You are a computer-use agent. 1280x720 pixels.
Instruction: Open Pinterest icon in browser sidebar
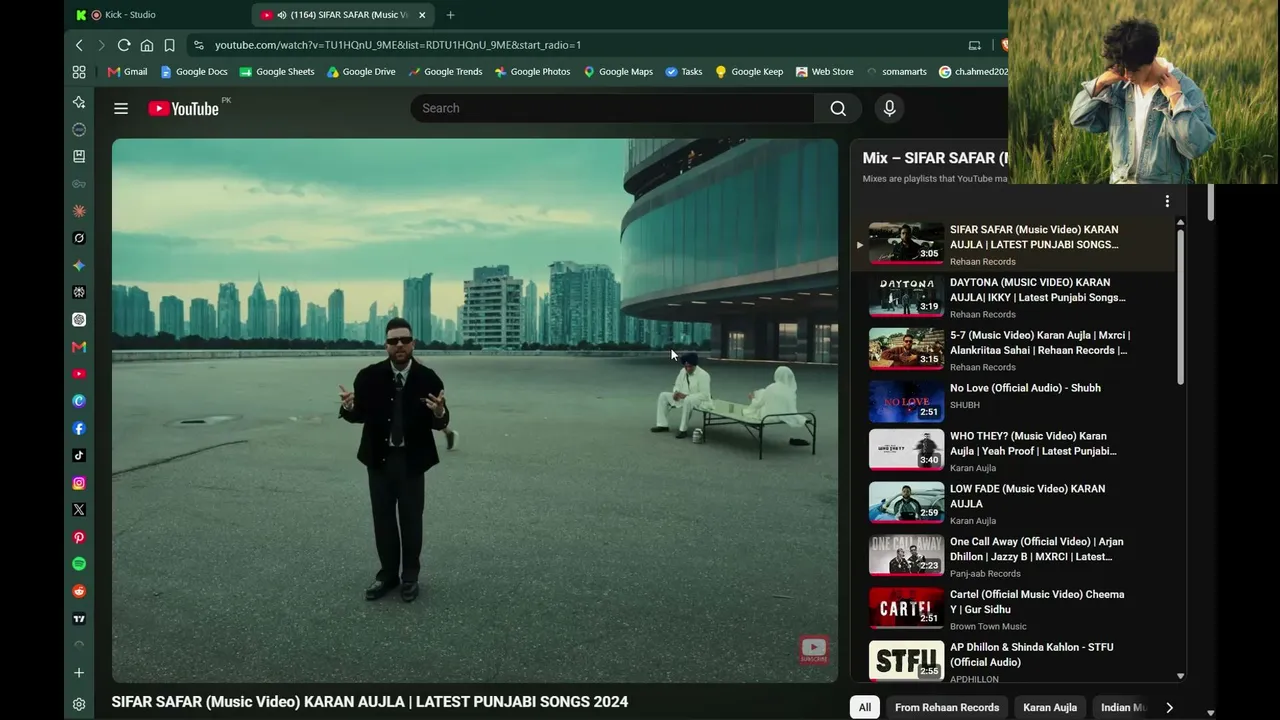click(79, 537)
